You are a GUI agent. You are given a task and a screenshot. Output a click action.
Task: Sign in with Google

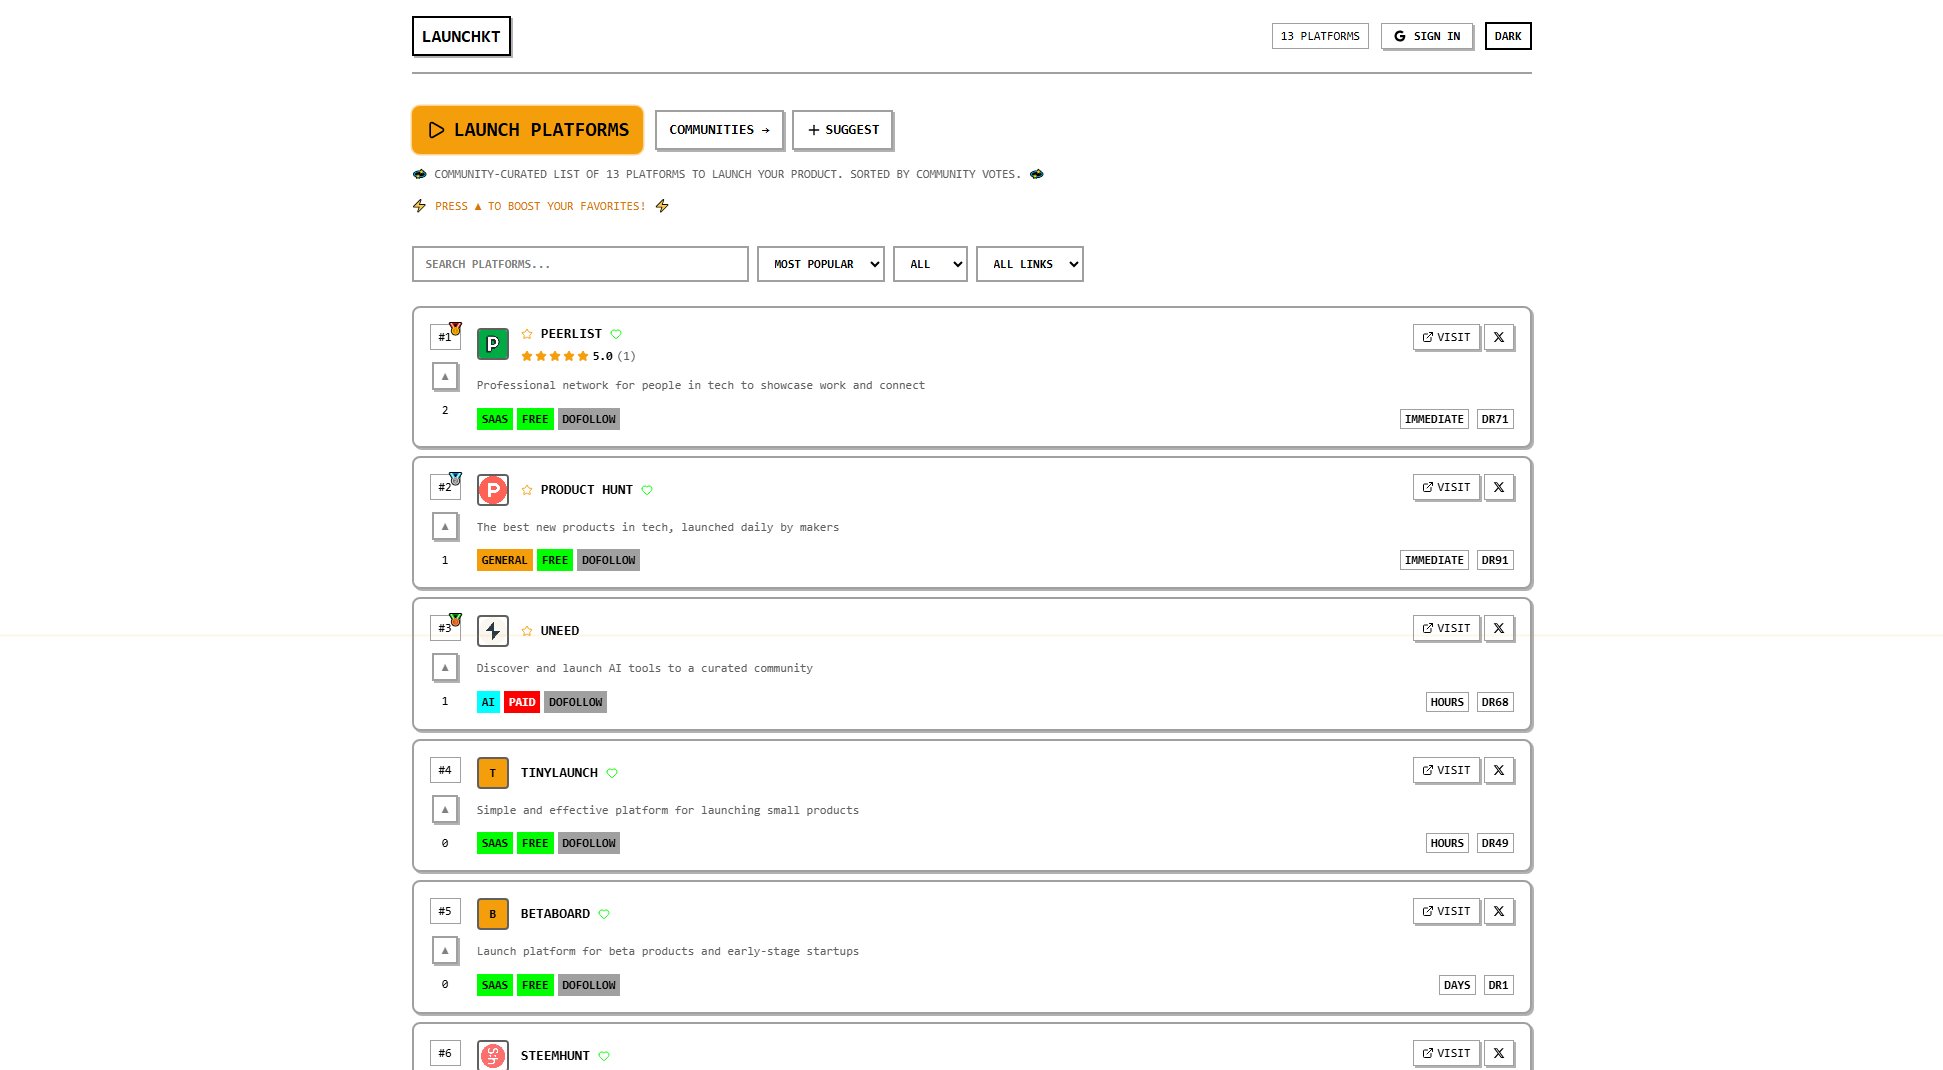coord(1427,36)
